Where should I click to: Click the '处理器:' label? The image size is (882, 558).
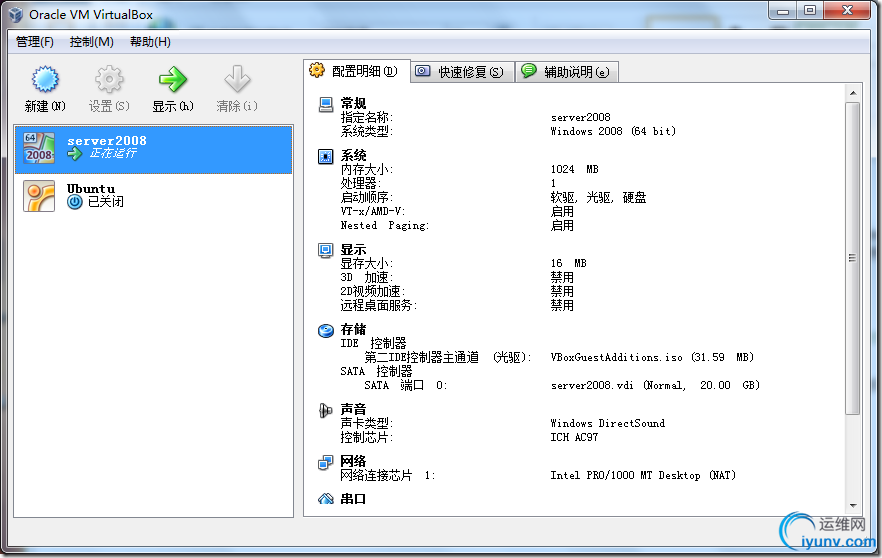coord(361,183)
